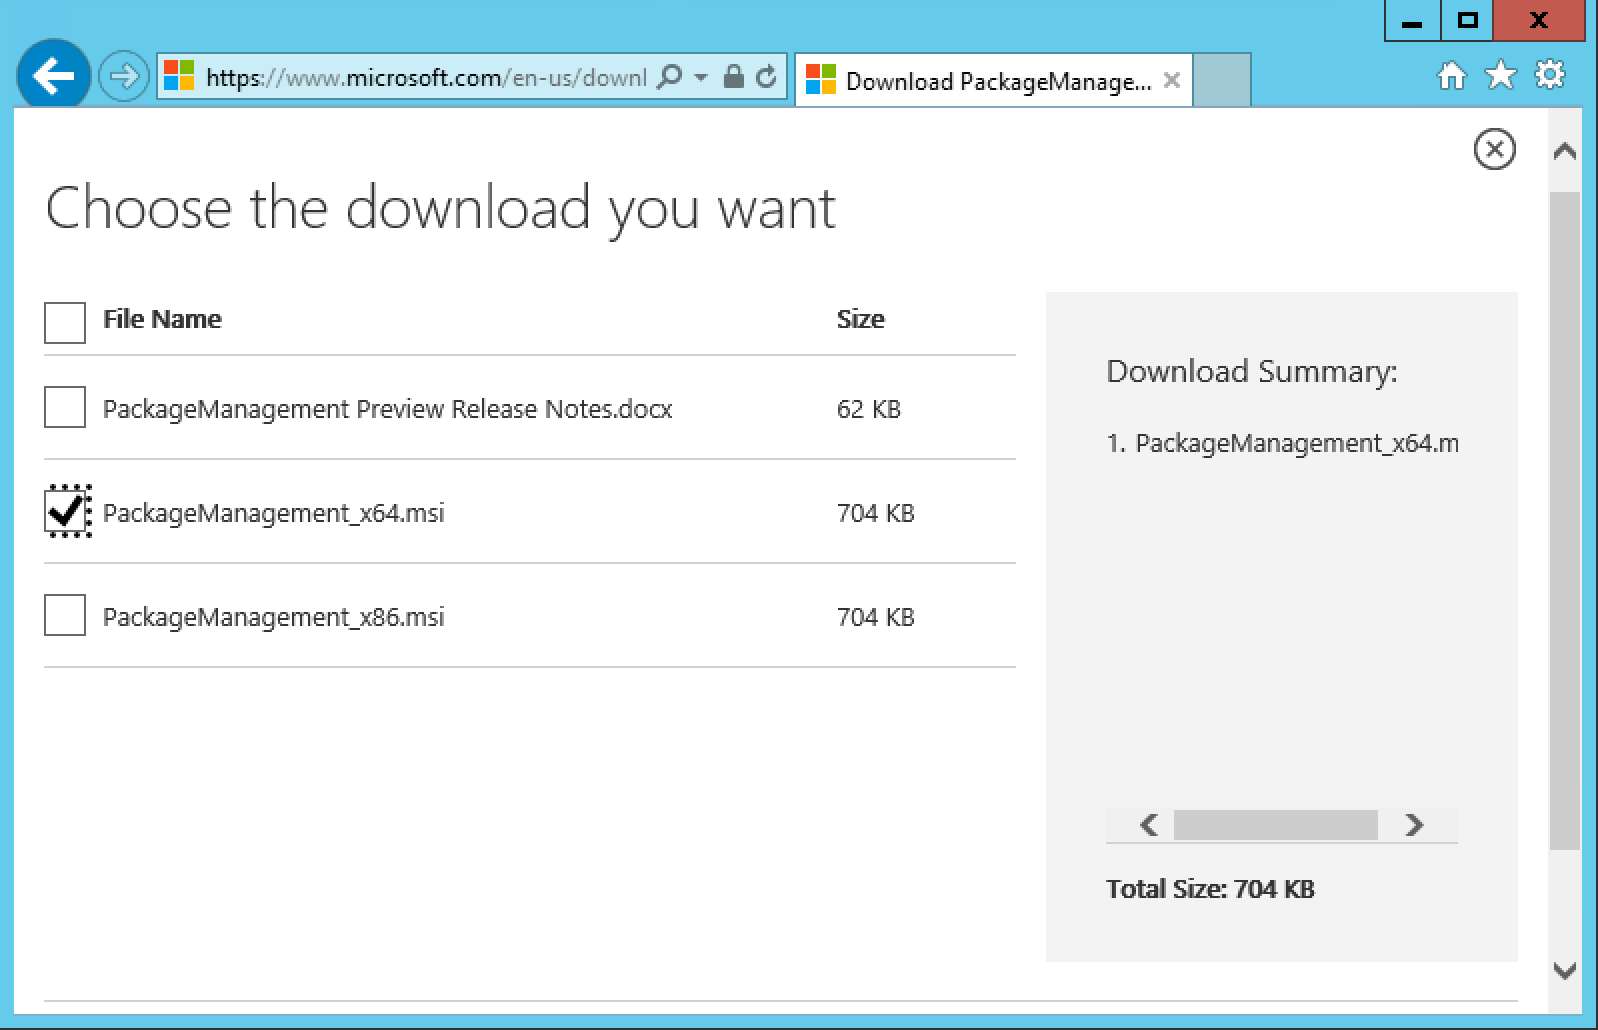The width and height of the screenshot is (1598, 1030).
Task: Refresh the page with the reload icon
Action: pyautogui.click(x=766, y=77)
